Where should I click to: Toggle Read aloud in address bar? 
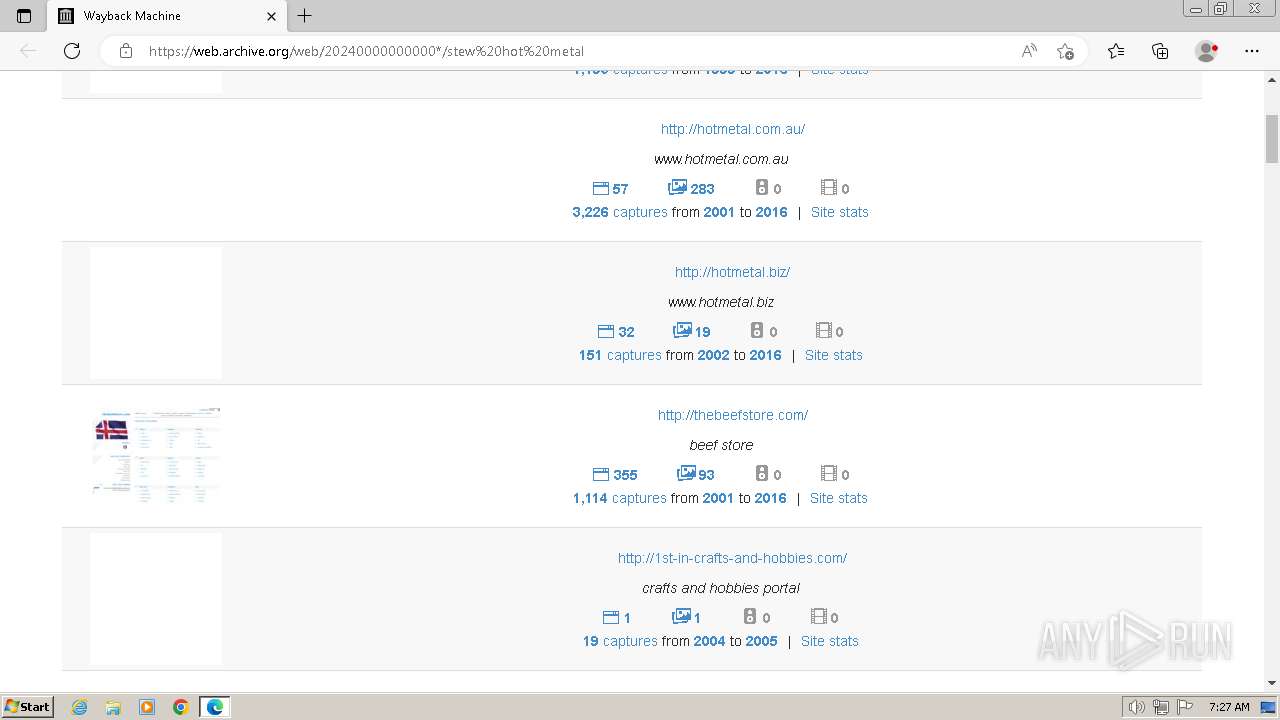(x=1029, y=51)
